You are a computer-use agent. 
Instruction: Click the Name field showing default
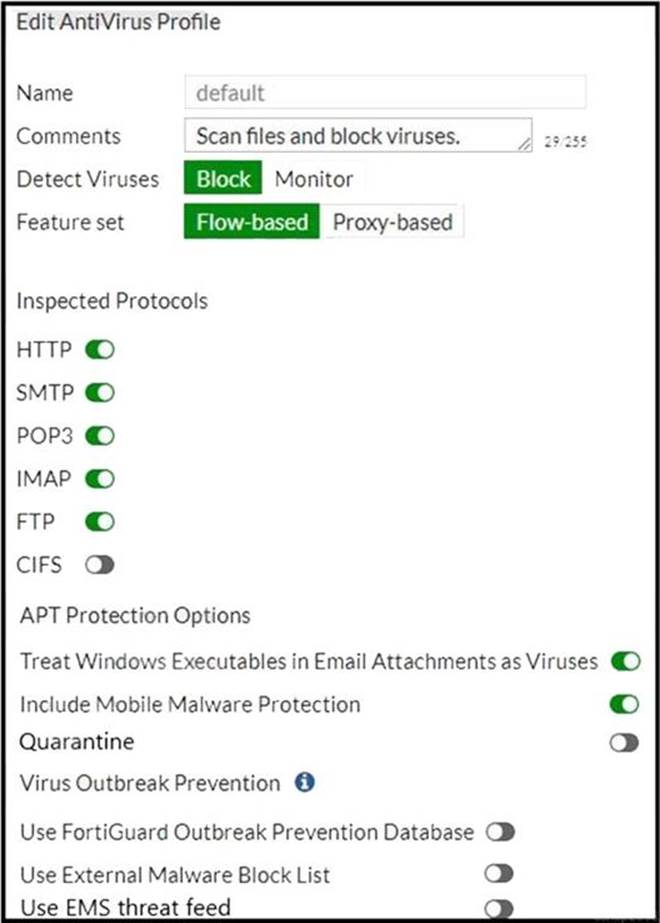tap(385, 93)
